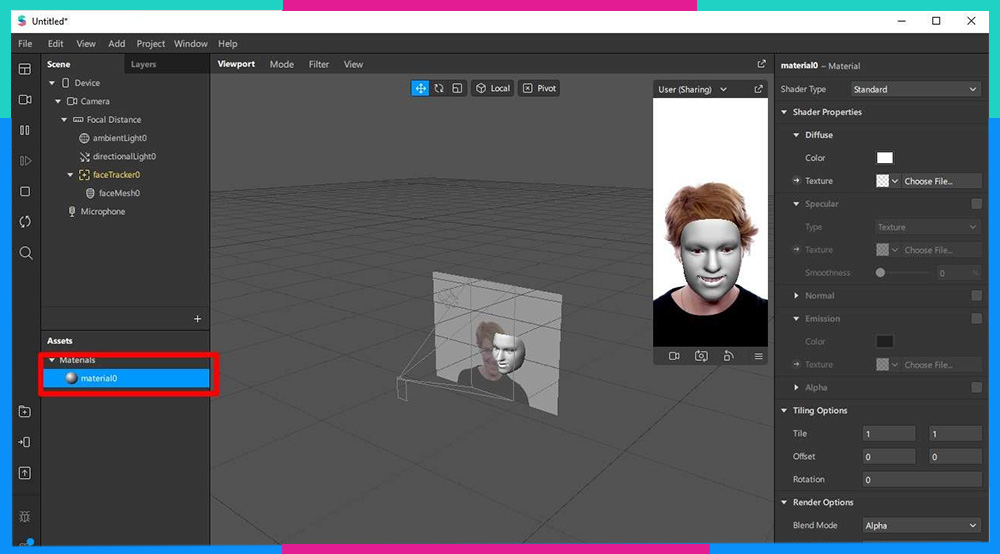The height and width of the screenshot is (554, 1000).
Task: Collapse the Diffuse section
Action: tap(797, 135)
